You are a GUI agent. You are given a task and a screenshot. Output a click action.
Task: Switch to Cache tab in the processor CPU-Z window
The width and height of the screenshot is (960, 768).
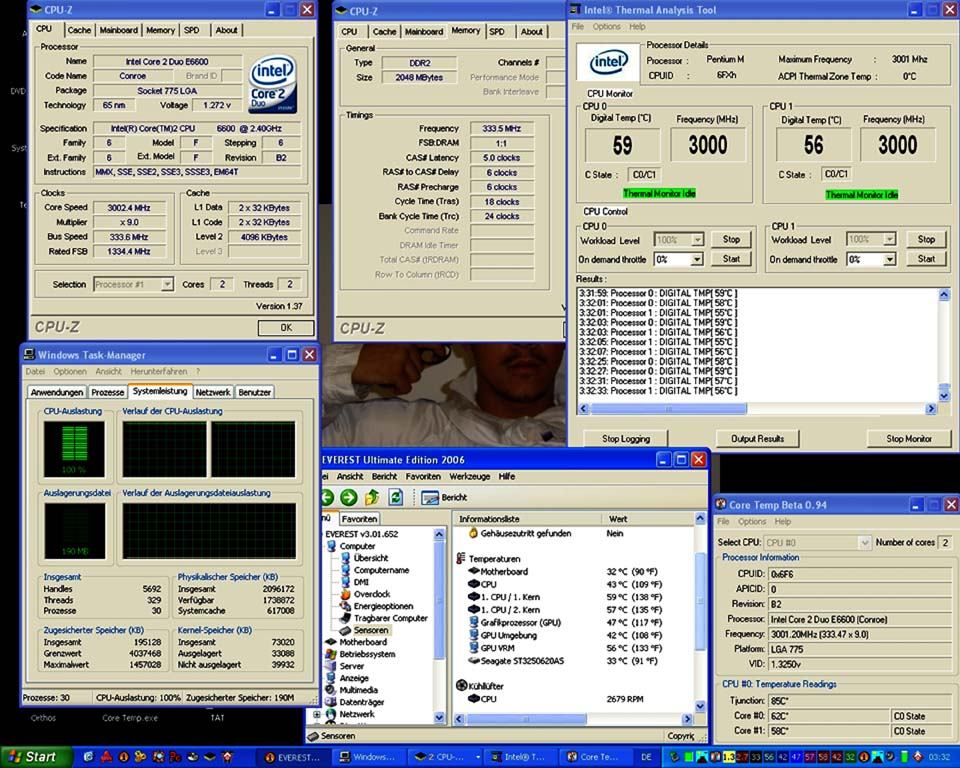click(x=79, y=30)
